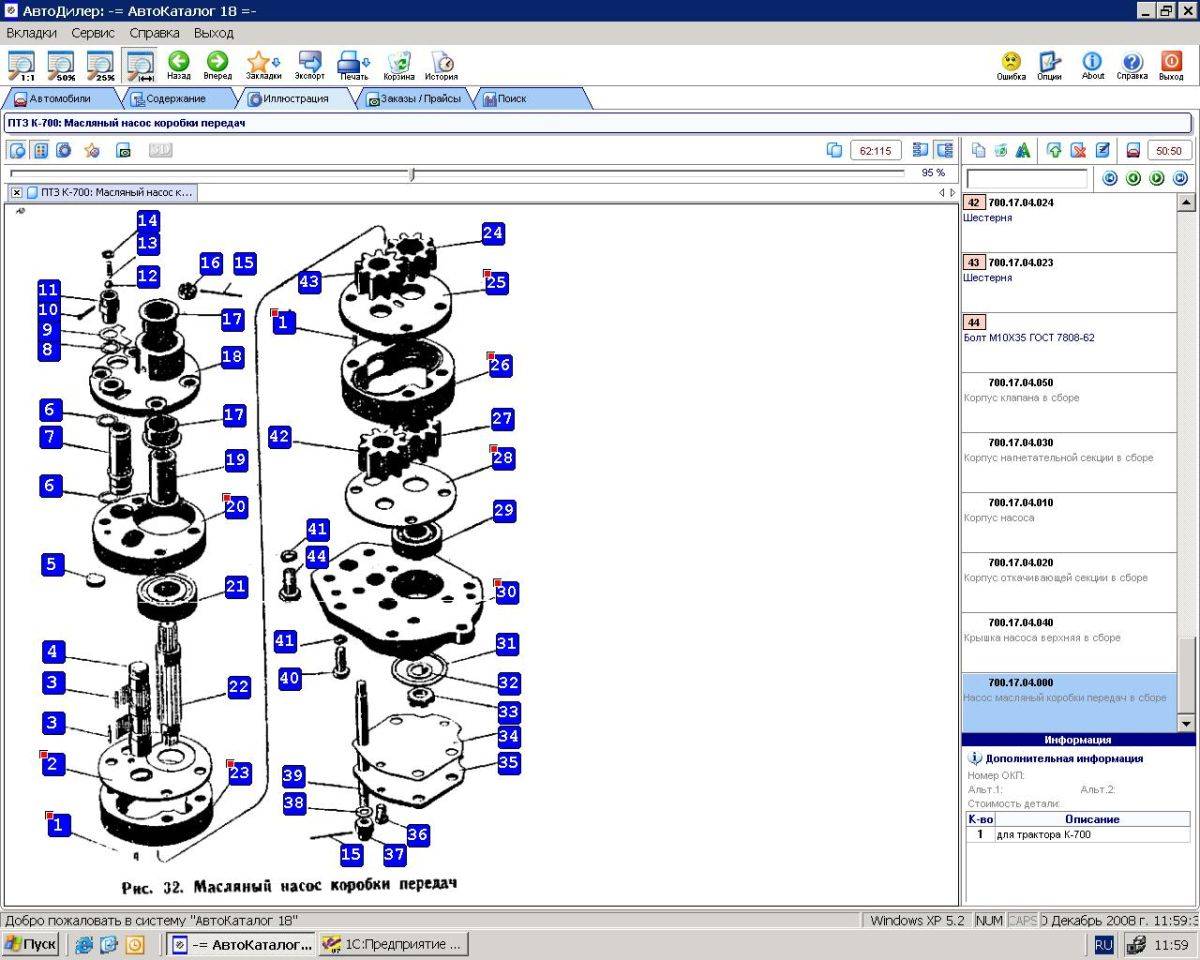Click the Экспорт toolbar icon
The image size is (1200, 960).
[310, 65]
